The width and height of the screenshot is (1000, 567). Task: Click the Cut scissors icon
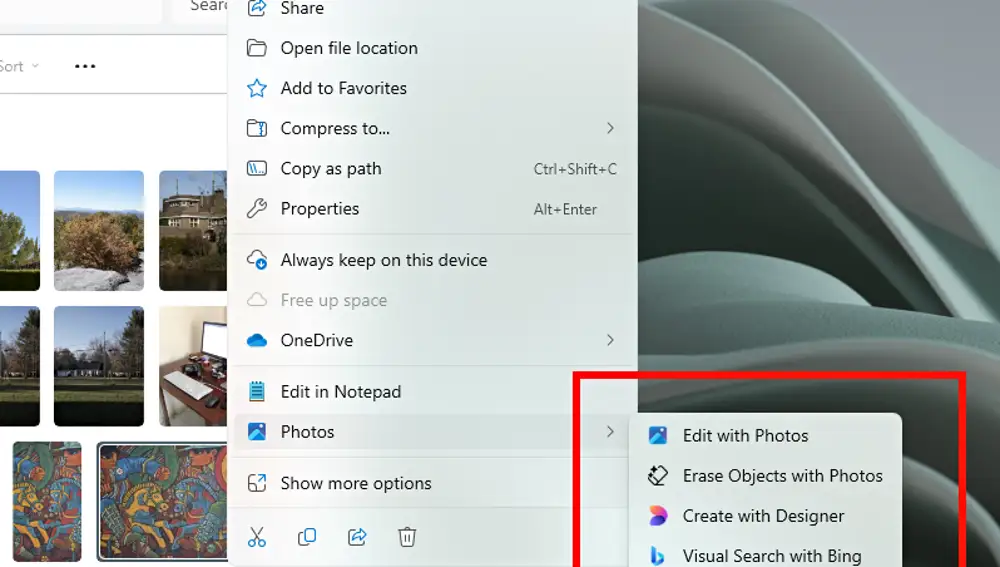click(x=256, y=537)
